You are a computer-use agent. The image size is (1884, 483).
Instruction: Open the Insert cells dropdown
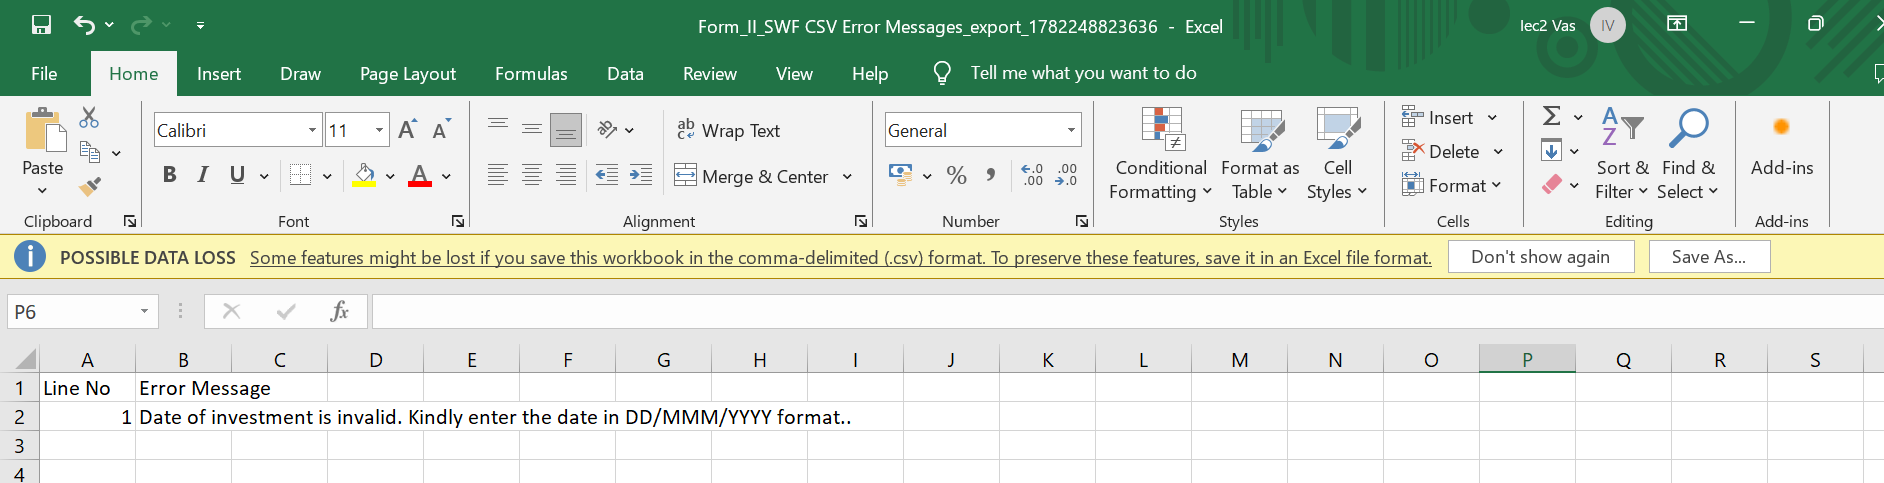click(1492, 118)
